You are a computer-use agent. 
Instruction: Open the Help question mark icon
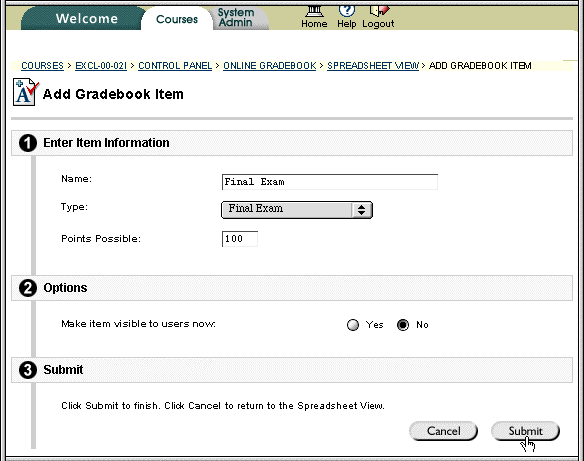pos(347,11)
